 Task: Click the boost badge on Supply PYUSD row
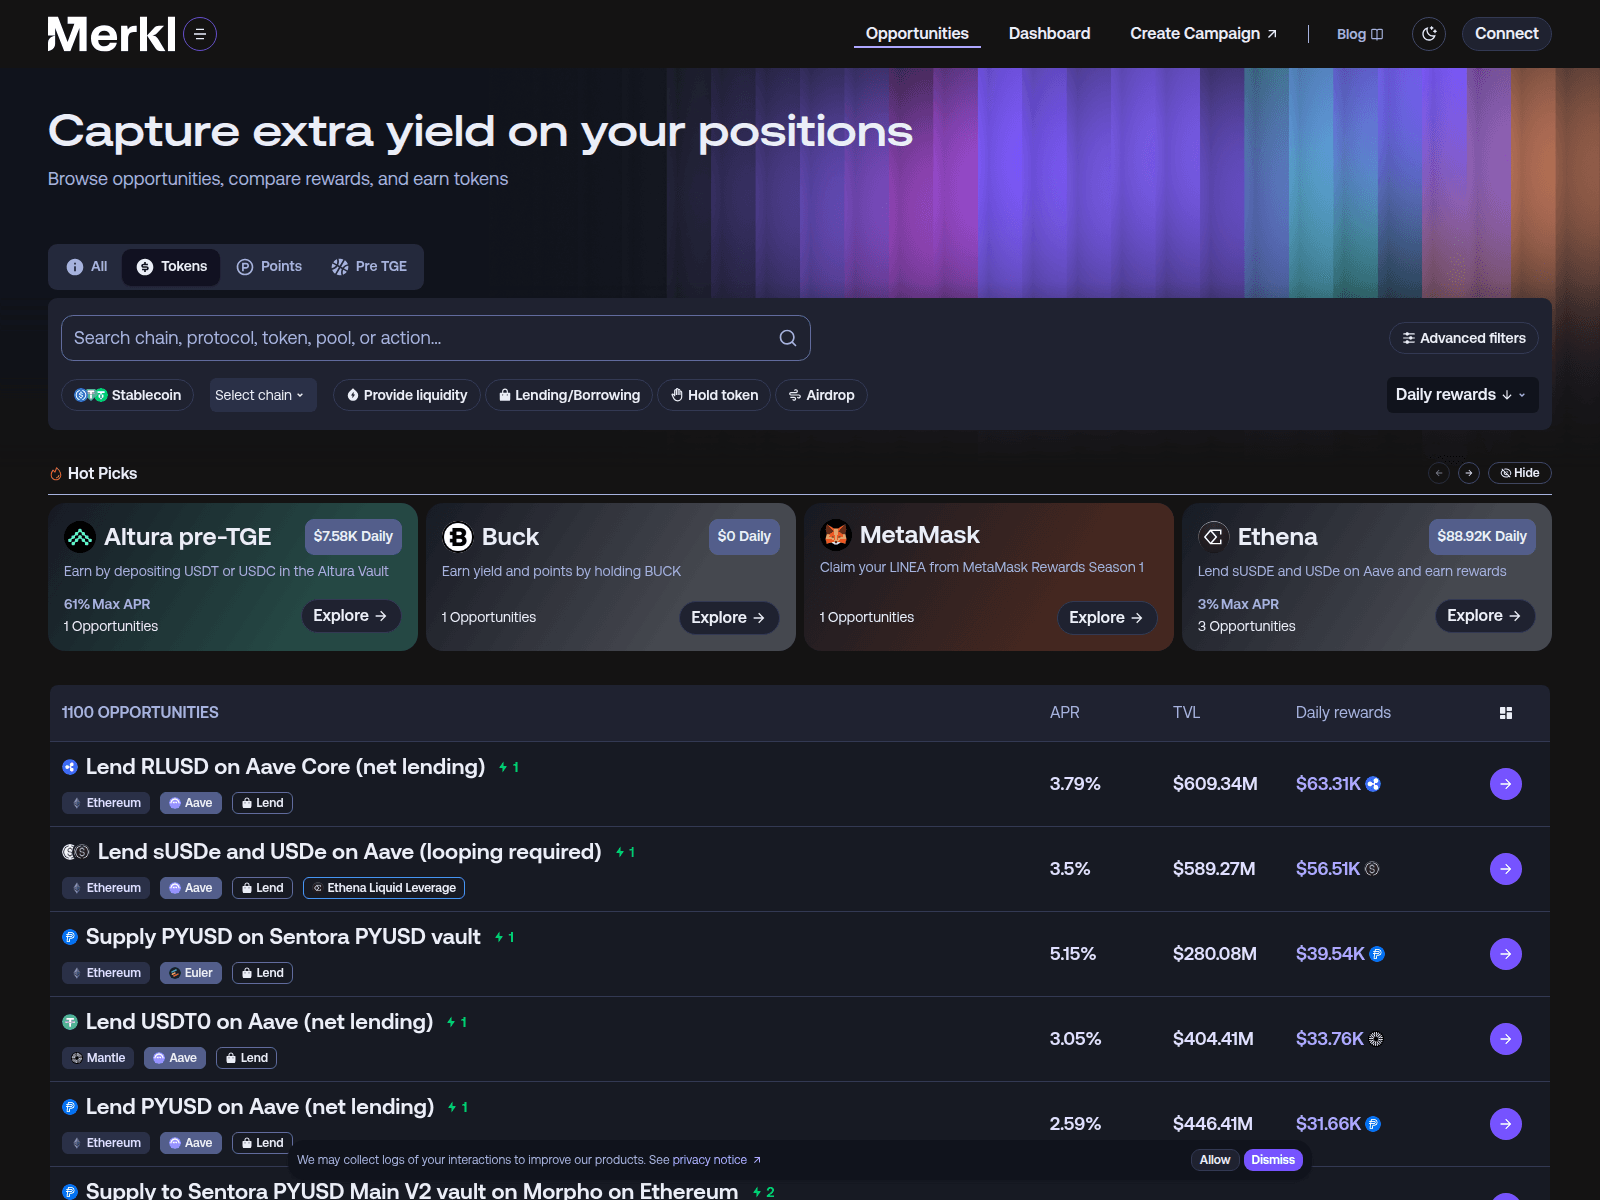(x=505, y=938)
